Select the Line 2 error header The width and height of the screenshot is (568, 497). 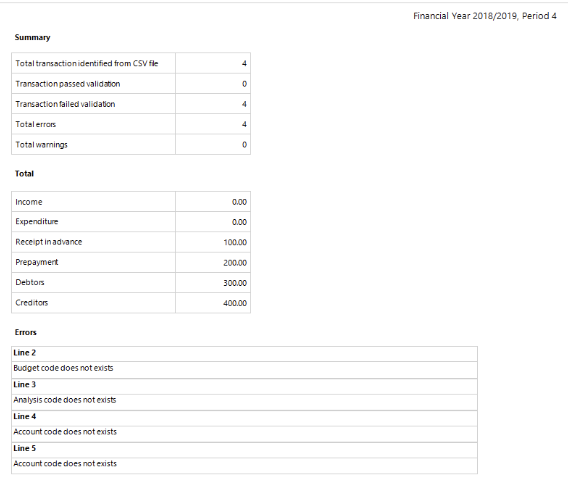[x=245, y=353]
